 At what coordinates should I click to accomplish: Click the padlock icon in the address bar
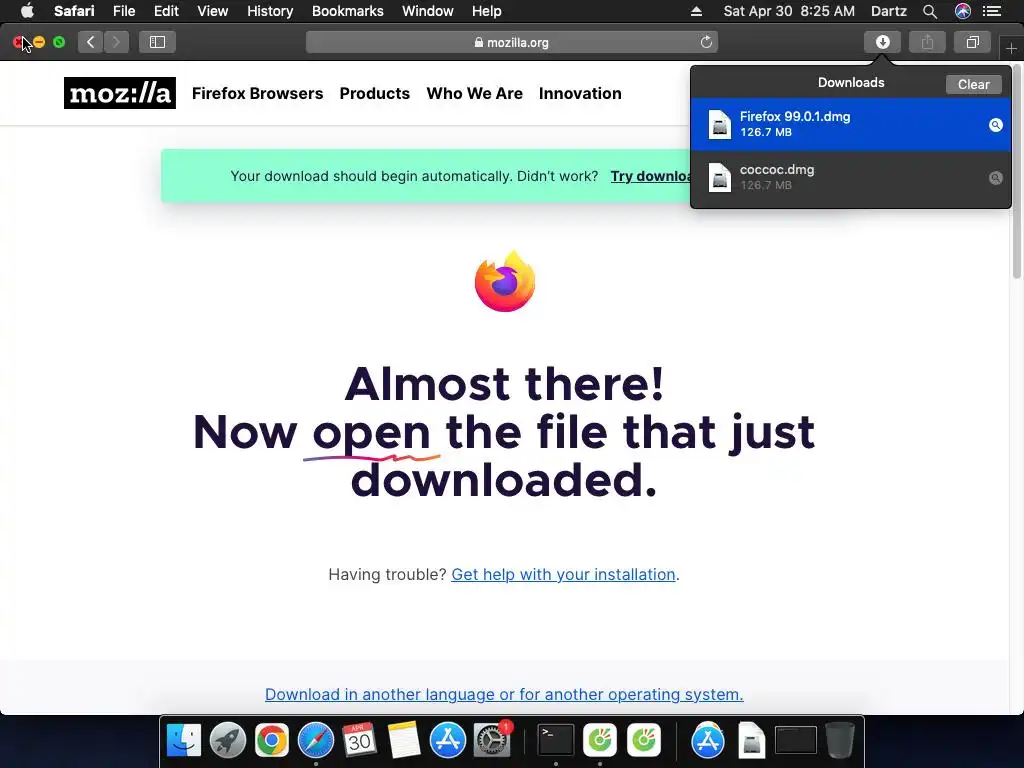click(x=479, y=42)
